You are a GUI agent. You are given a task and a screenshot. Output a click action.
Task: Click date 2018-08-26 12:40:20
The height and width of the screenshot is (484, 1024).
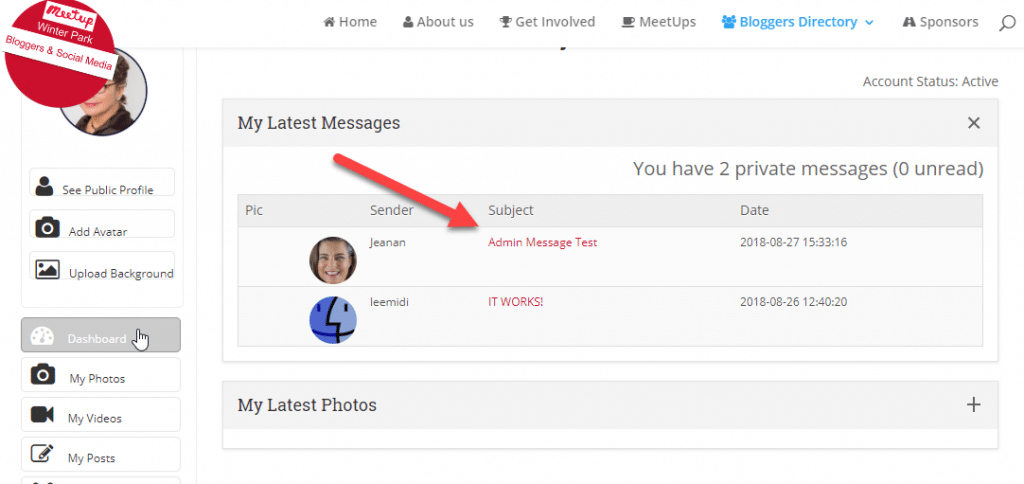(x=793, y=302)
